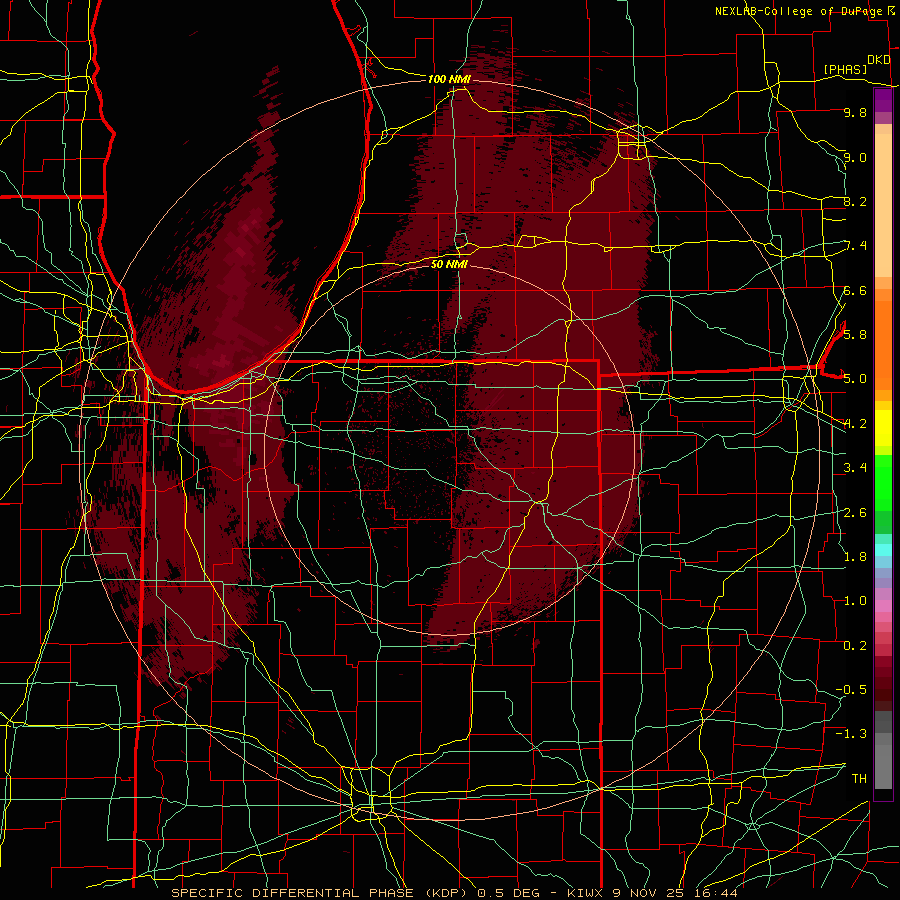Click the 6.6 scale value
The height and width of the screenshot is (900, 900).
[855, 290]
